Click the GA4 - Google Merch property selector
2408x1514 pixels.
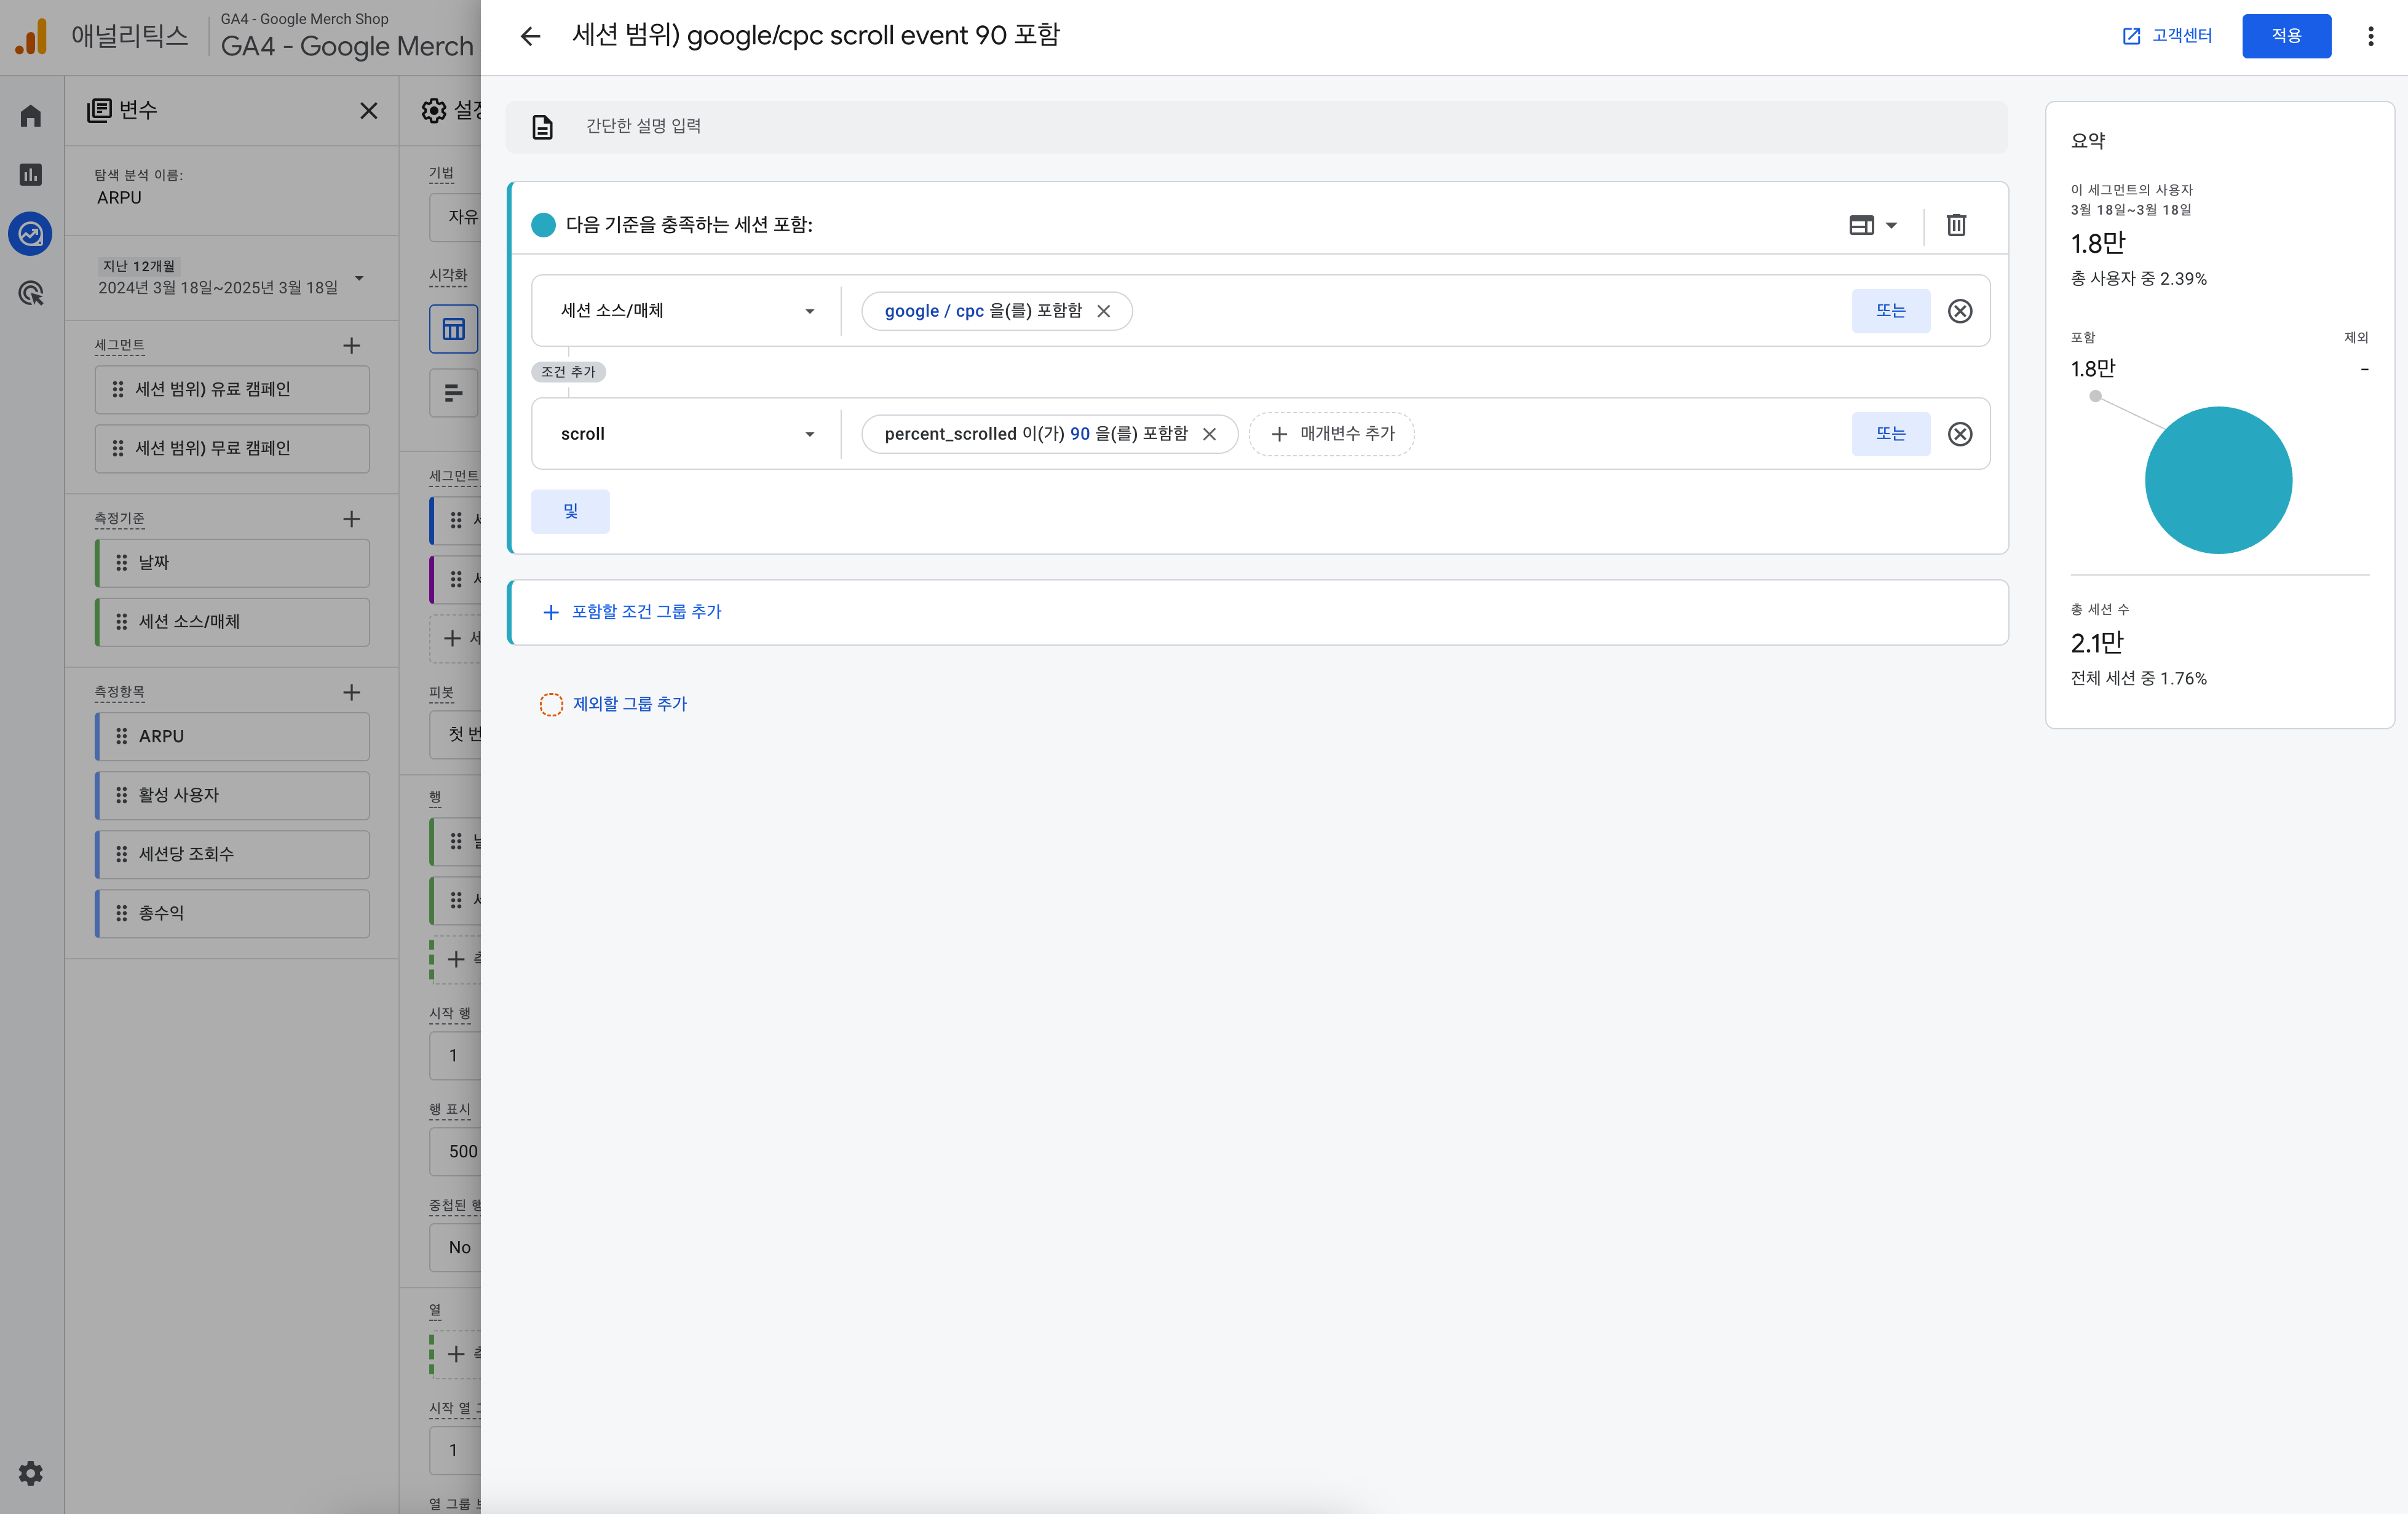point(346,36)
